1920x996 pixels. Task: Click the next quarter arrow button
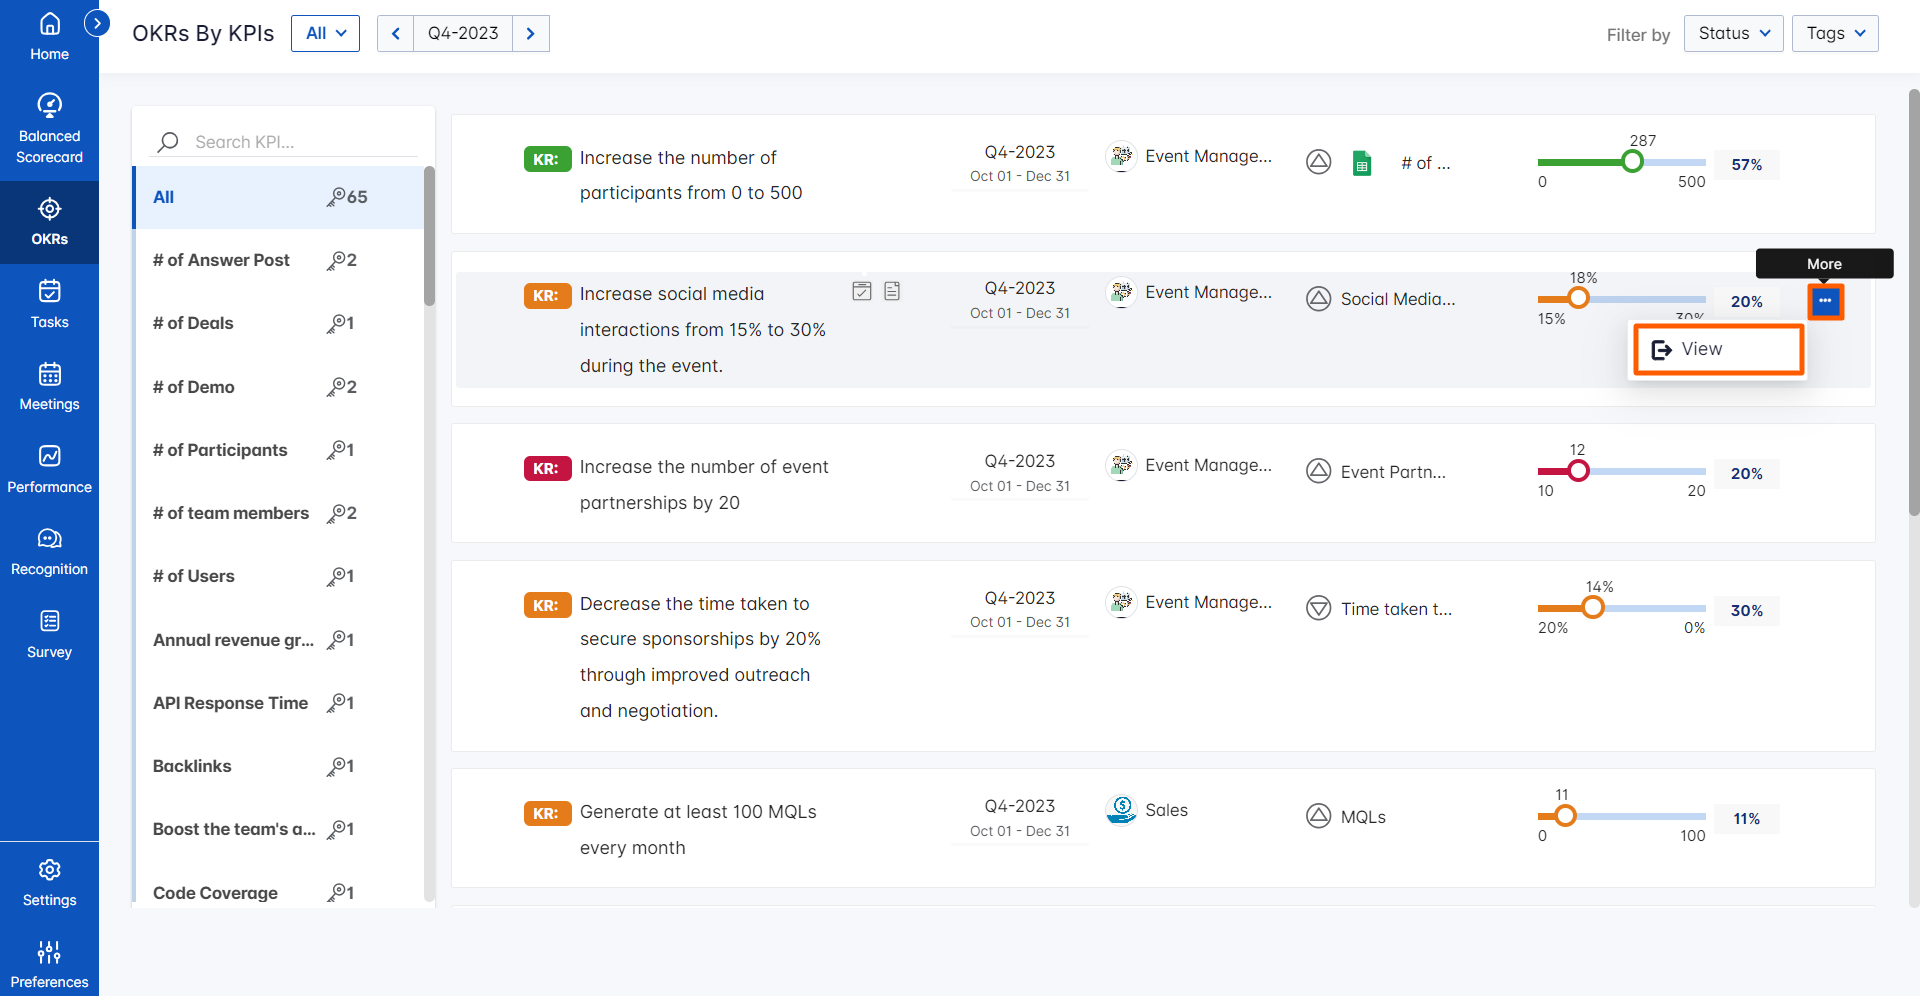coord(530,33)
